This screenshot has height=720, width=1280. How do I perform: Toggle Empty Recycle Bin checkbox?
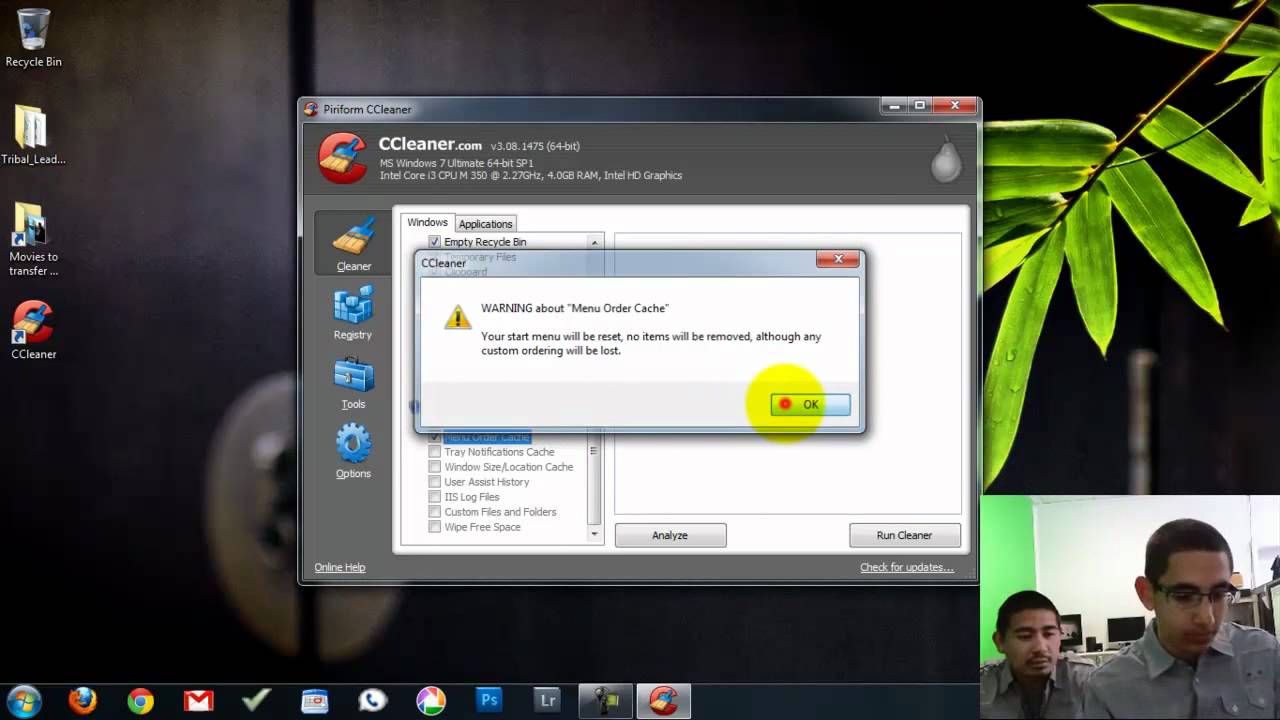click(x=434, y=242)
